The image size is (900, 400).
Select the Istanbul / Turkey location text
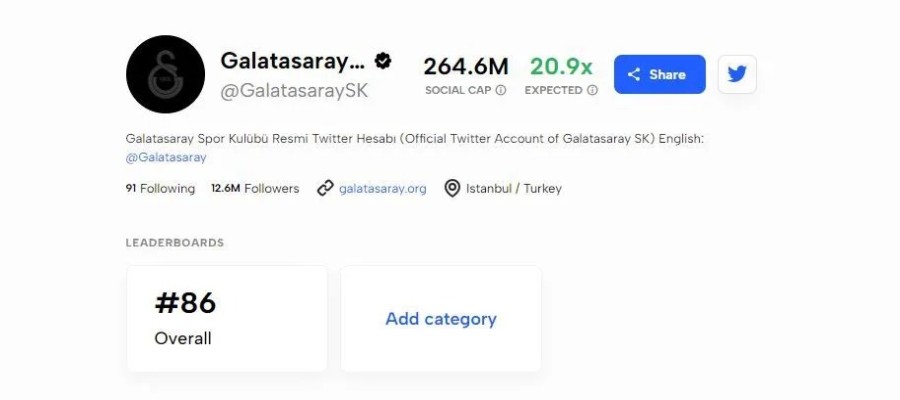514,188
